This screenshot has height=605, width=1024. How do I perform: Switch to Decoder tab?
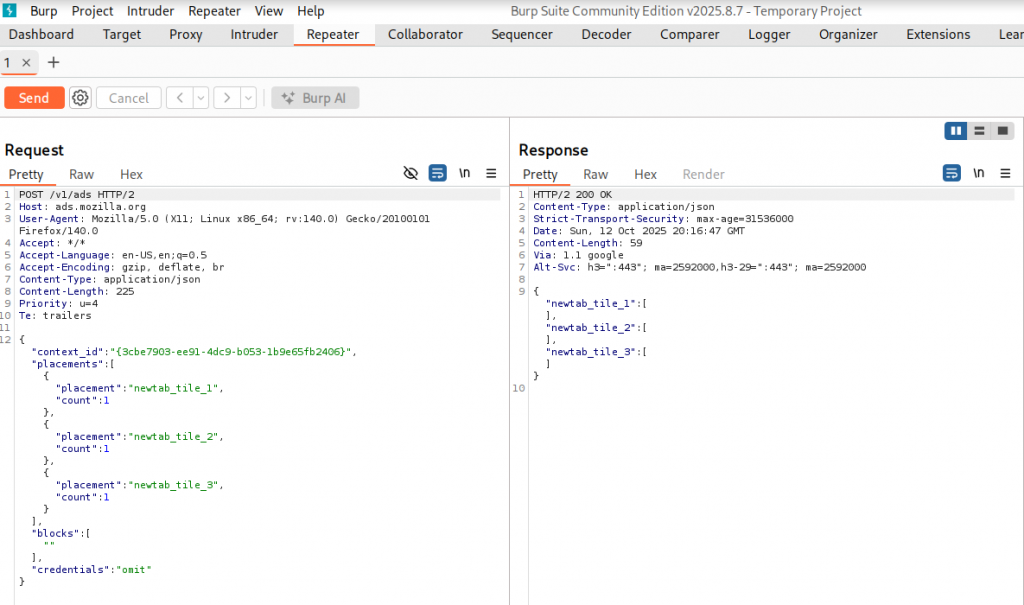click(x=606, y=35)
